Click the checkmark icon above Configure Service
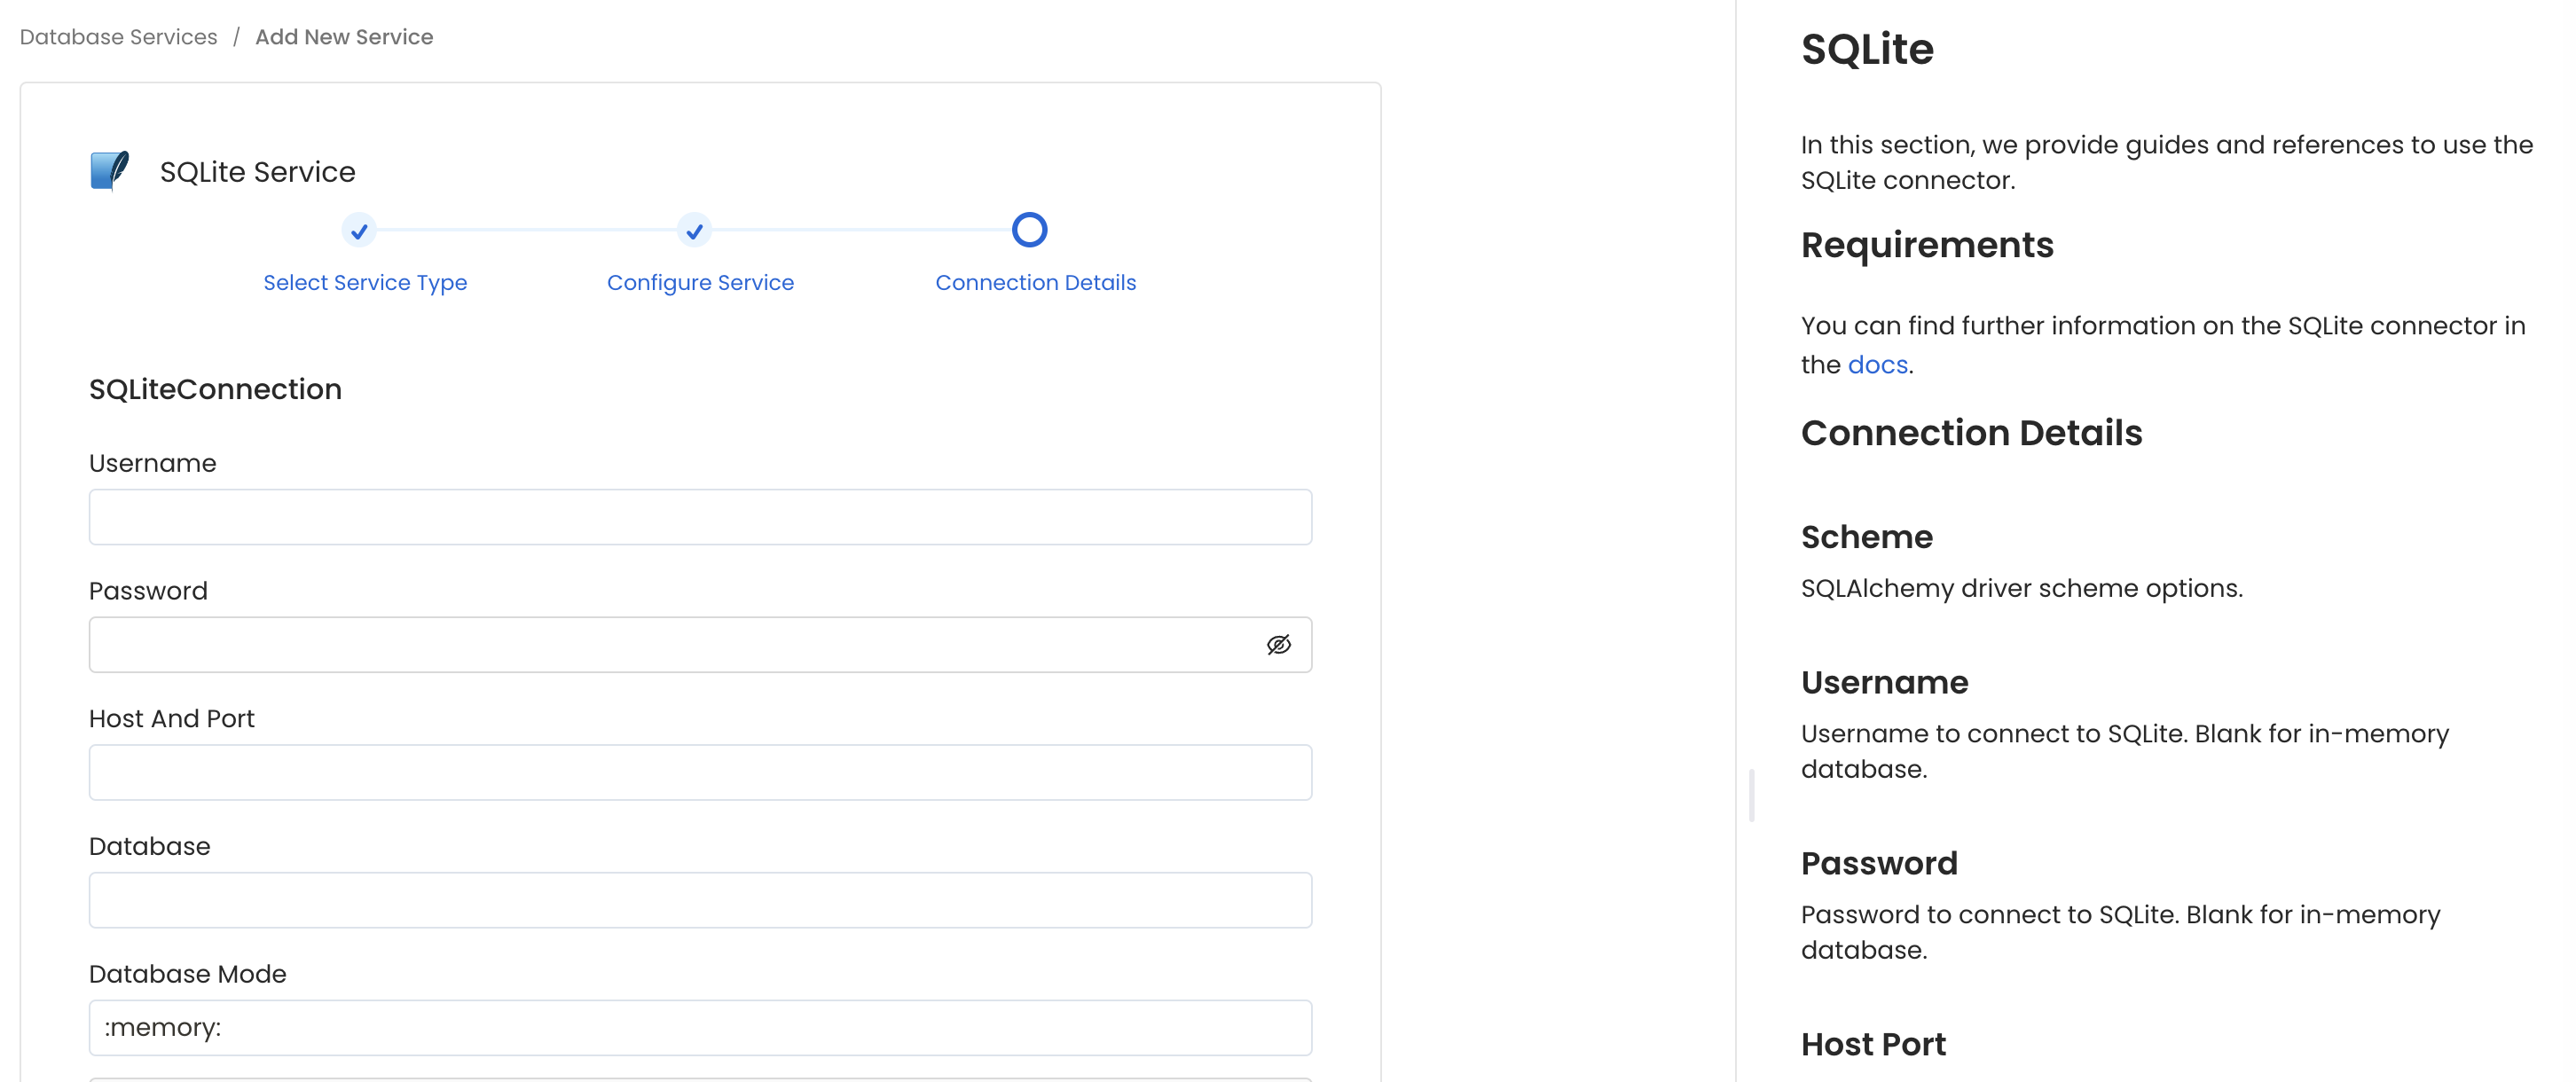The image size is (2576, 1082). coord(694,231)
